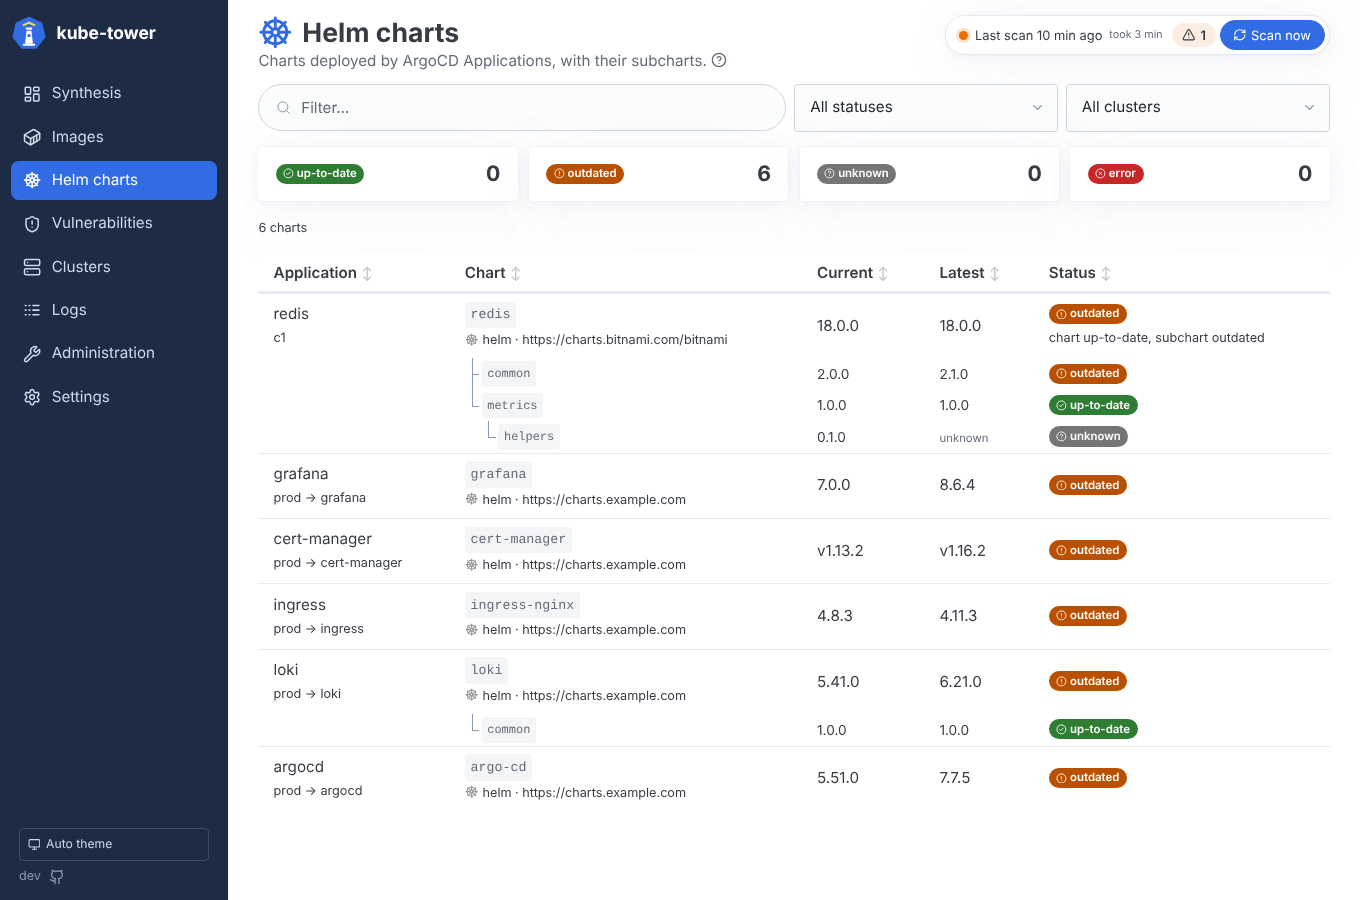
Task: Open the All statuses dropdown
Action: pyautogui.click(x=926, y=108)
